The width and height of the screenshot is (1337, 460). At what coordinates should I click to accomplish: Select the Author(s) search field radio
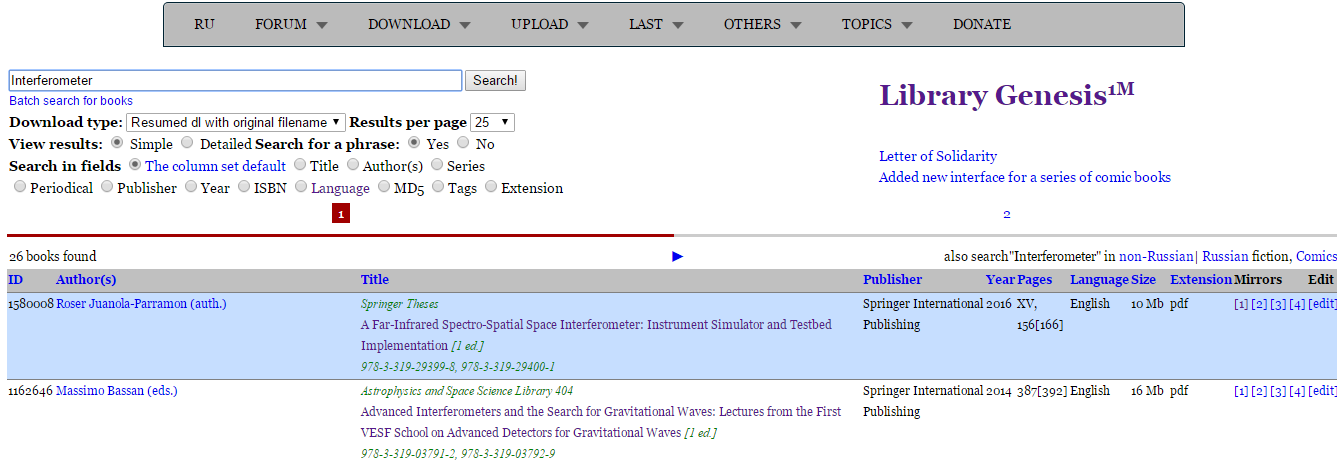[x=353, y=166]
